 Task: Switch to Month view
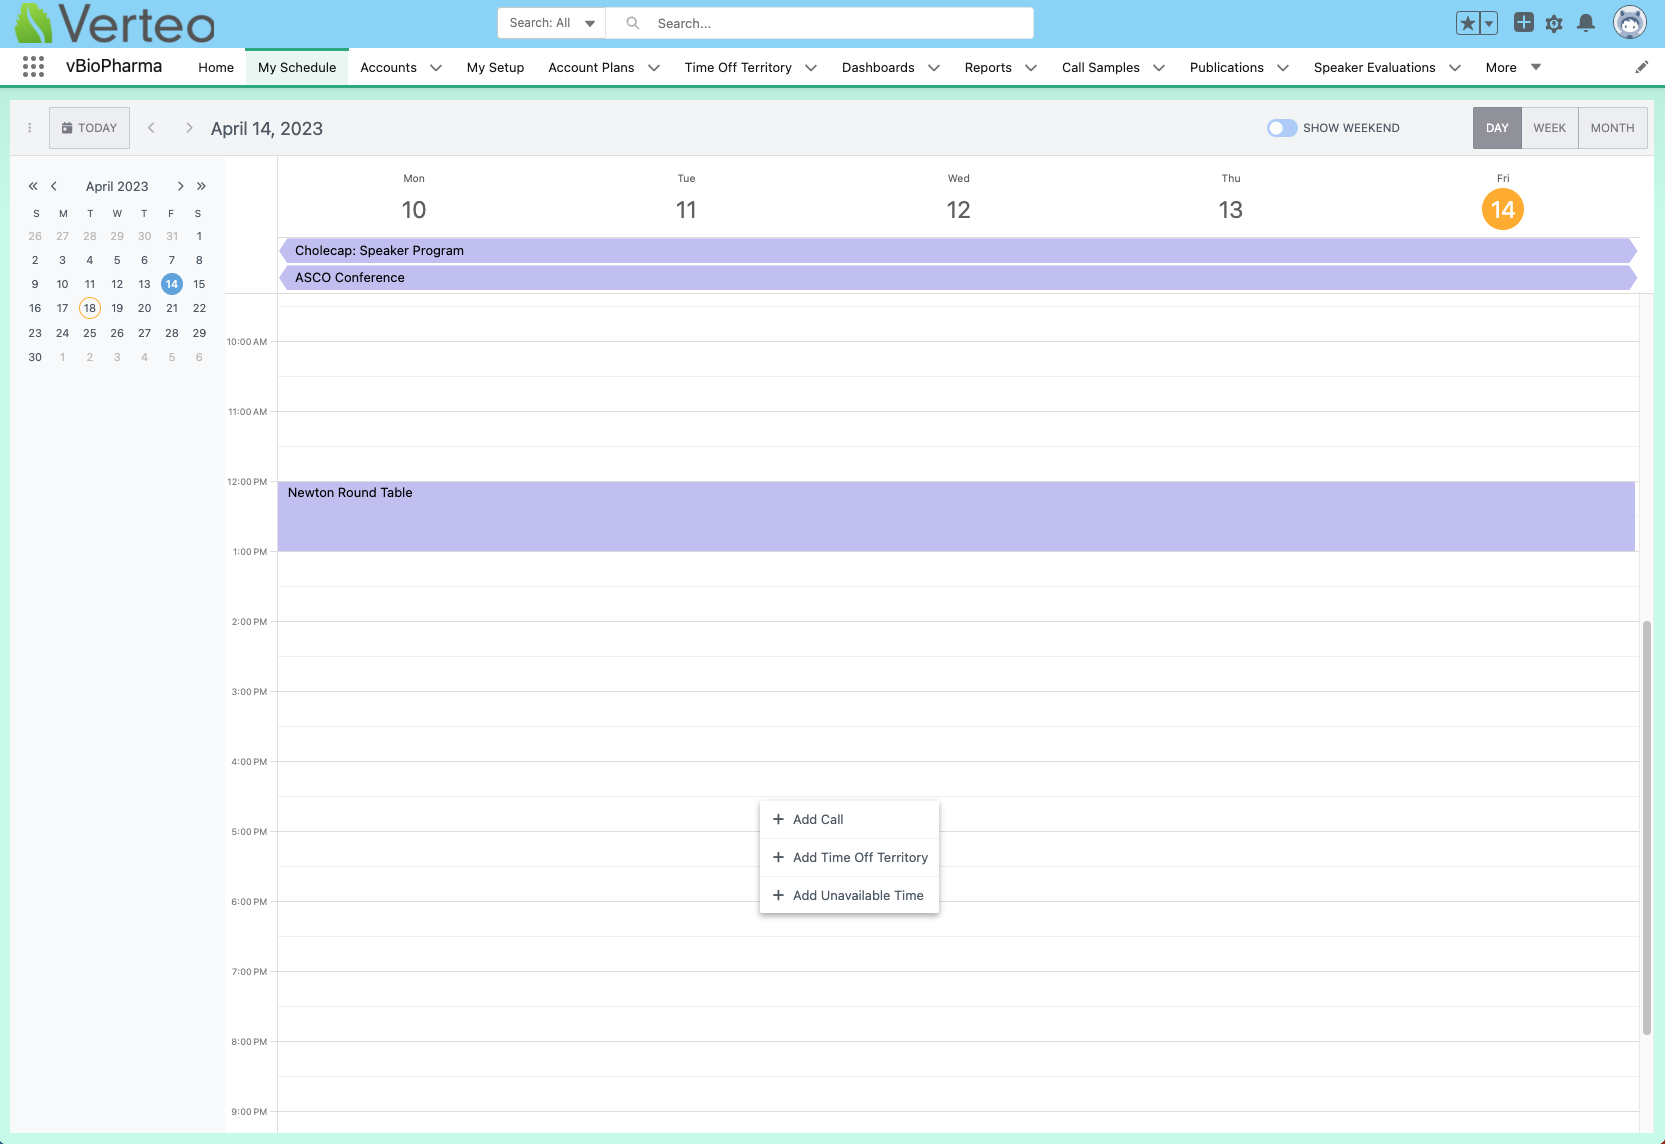click(x=1612, y=128)
